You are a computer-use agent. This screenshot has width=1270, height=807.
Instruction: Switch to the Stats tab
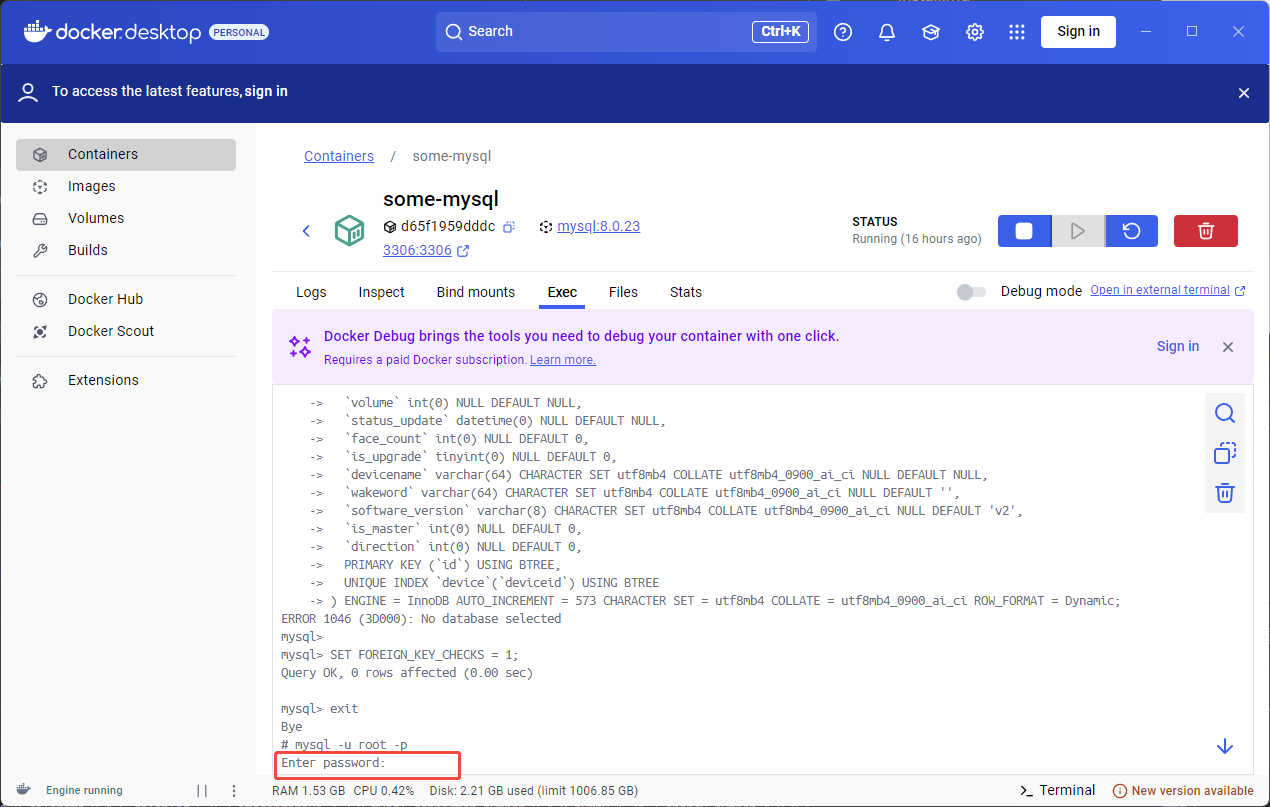point(686,293)
